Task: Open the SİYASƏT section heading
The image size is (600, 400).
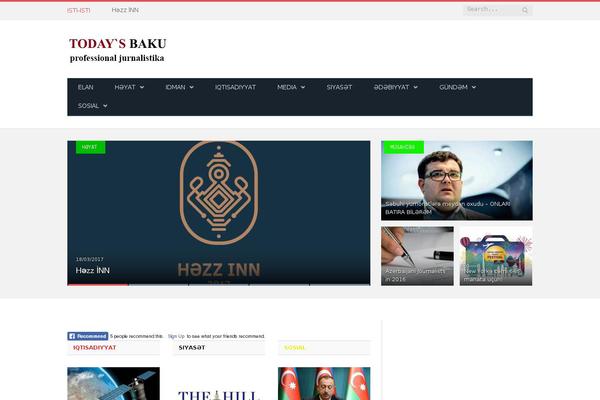Action: 192,348
